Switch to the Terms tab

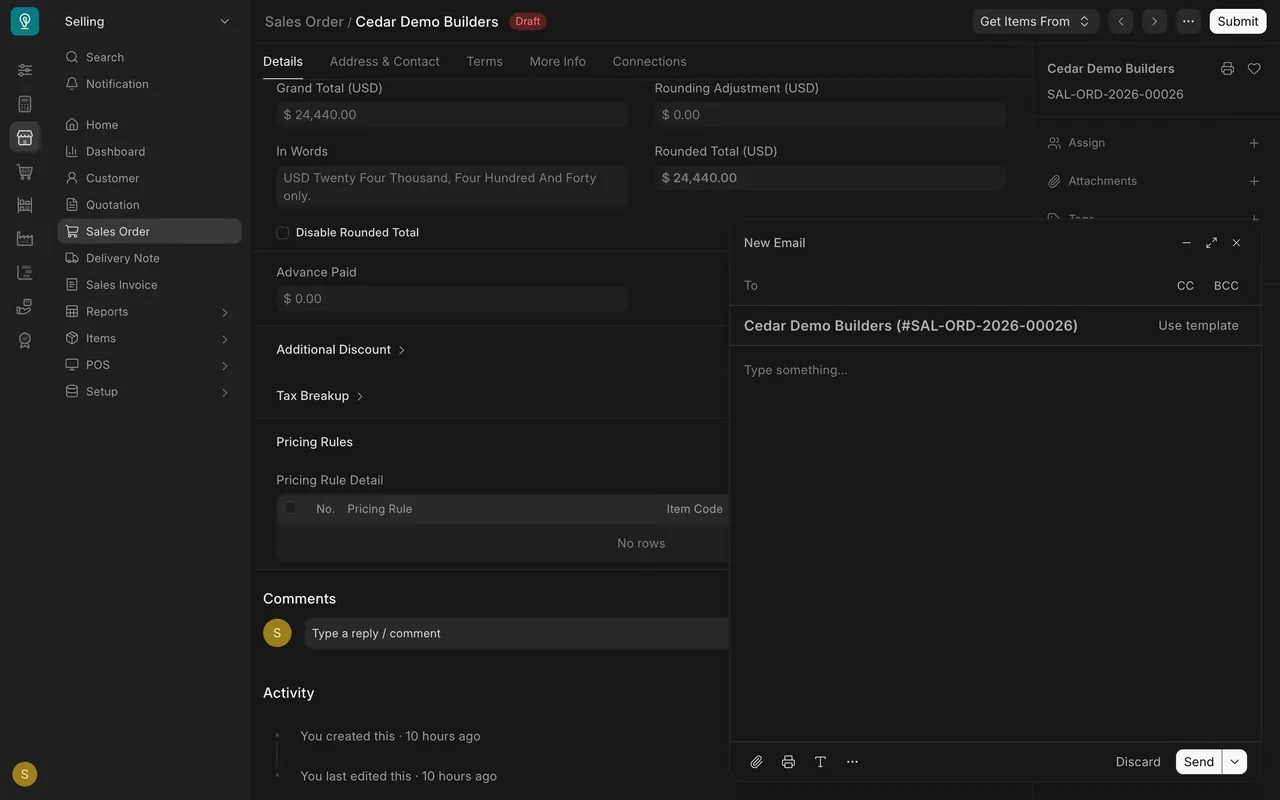tap(484, 61)
